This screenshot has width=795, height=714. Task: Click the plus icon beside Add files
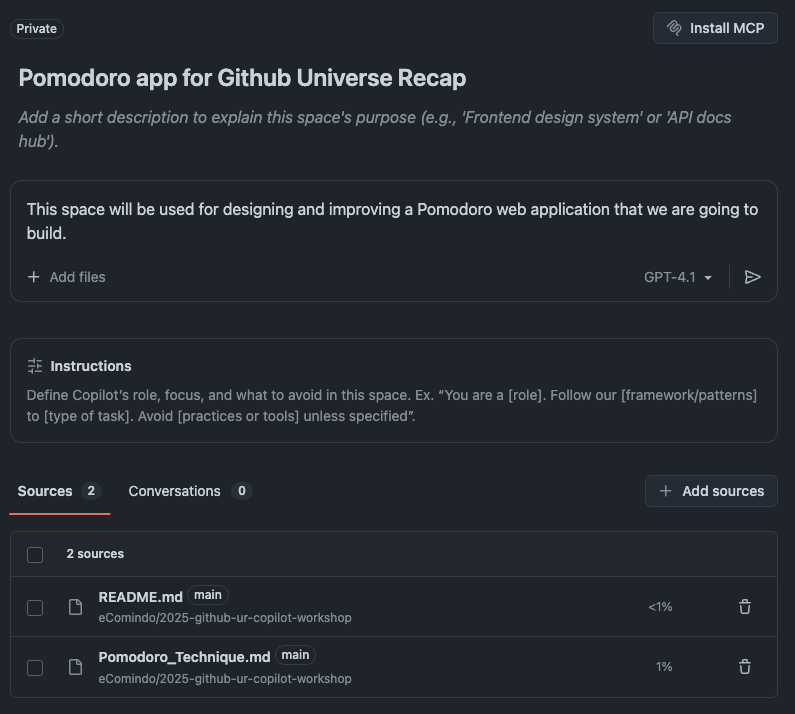34,277
